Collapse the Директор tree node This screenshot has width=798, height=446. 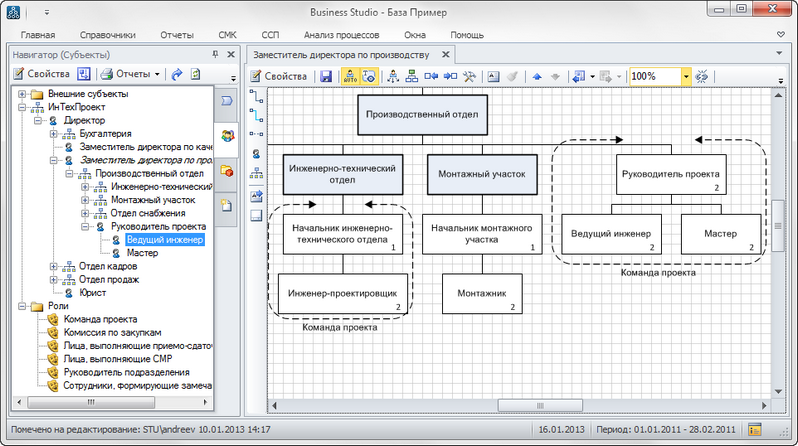pyautogui.click(x=38, y=120)
